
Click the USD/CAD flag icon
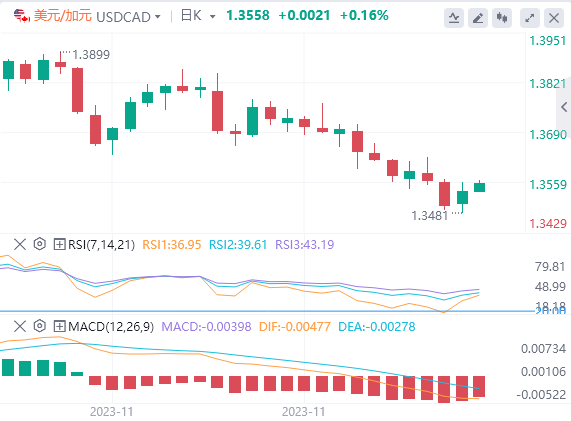(22, 16)
